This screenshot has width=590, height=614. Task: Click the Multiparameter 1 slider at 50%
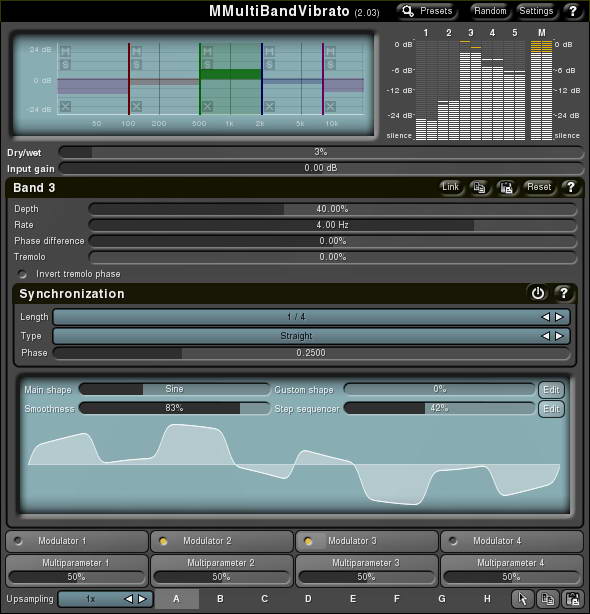click(x=77, y=577)
